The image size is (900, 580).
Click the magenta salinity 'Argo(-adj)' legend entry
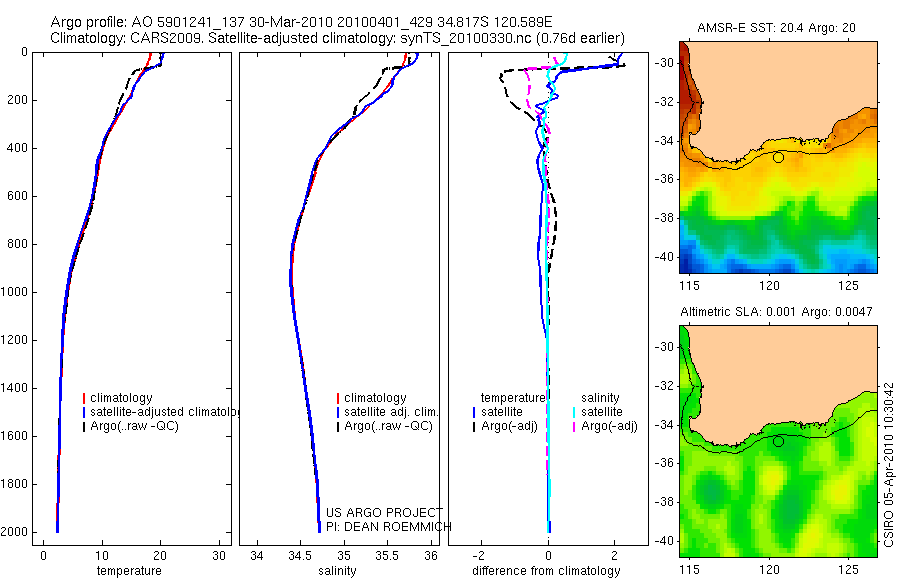pyautogui.click(x=605, y=426)
